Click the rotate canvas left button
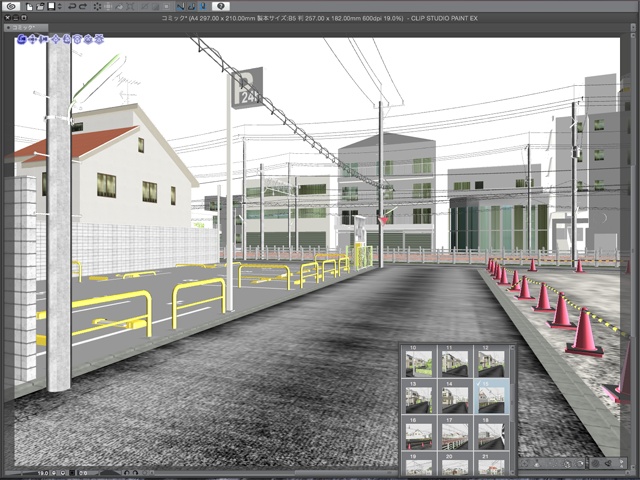Viewport: 640px width, 480px height. (x=127, y=473)
